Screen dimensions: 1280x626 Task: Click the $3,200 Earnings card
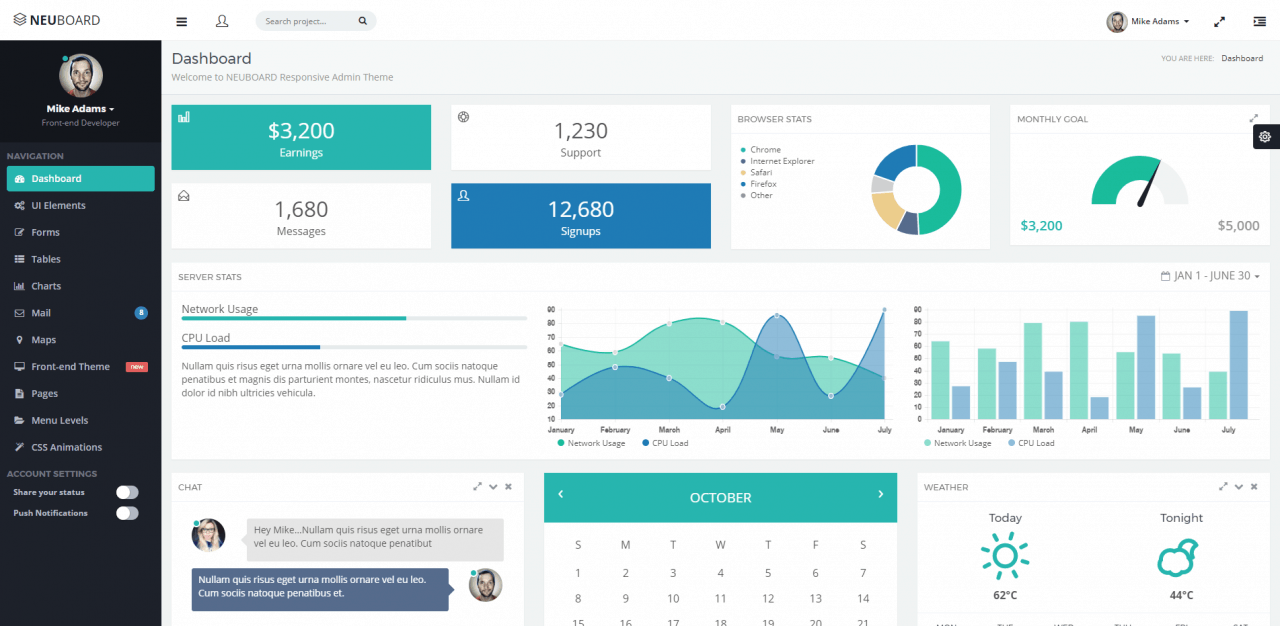tap(301, 137)
